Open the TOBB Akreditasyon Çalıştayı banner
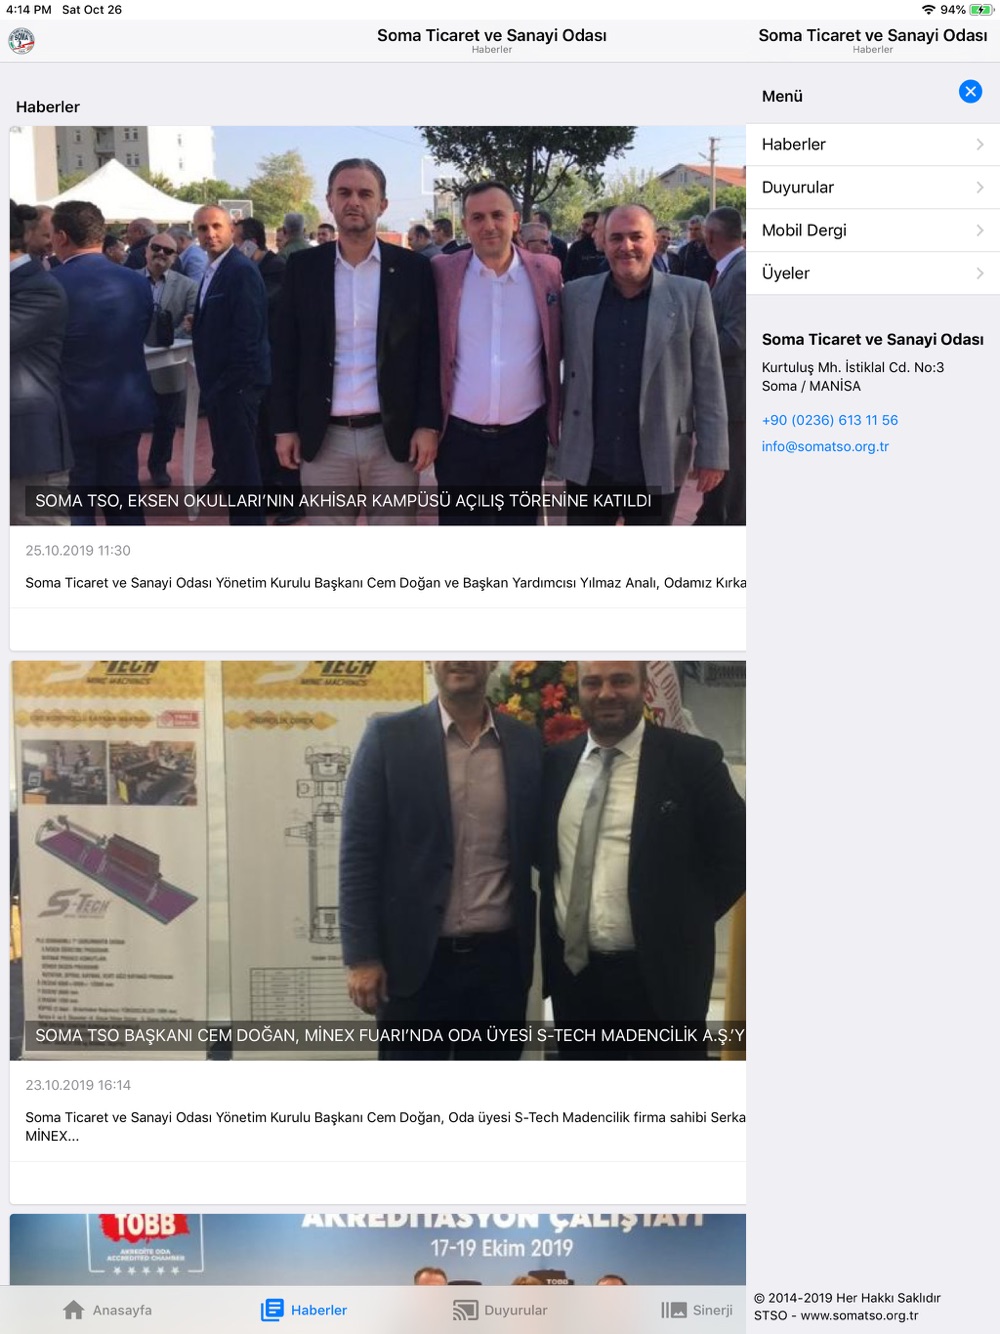The width and height of the screenshot is (1000, 1334). click(378, 1249)
